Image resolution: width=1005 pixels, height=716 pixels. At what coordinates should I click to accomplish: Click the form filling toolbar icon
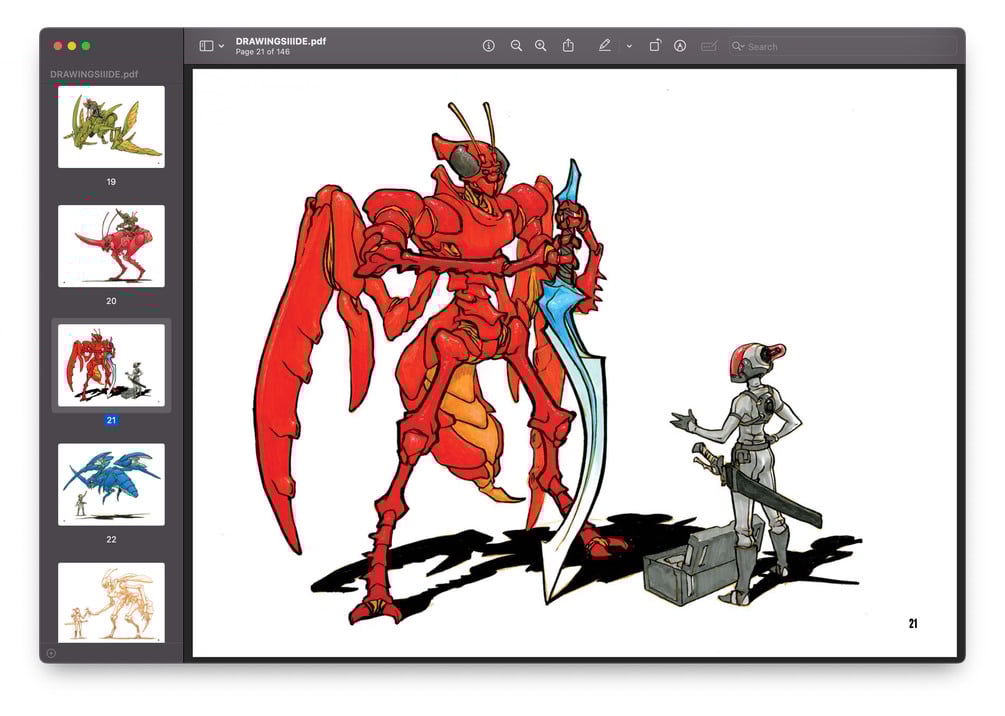pos(709,46)
